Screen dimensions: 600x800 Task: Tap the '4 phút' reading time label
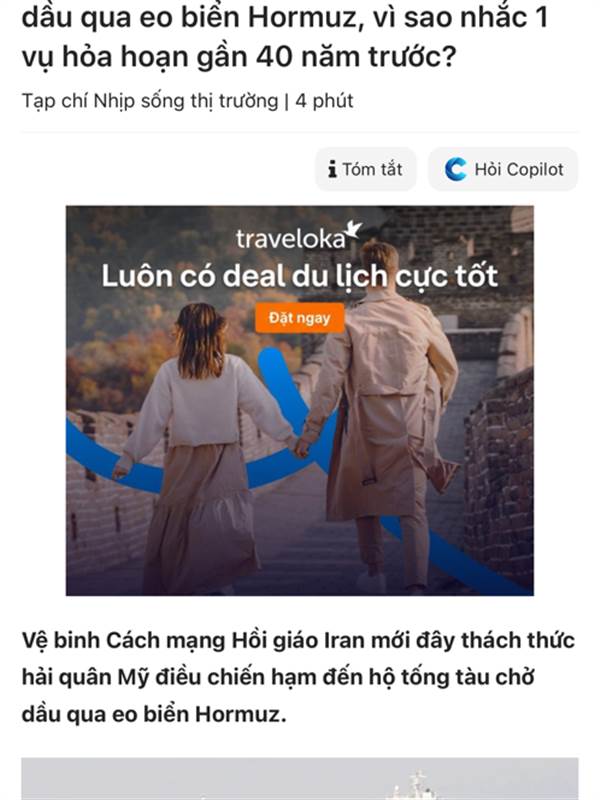tap(324, 101)
